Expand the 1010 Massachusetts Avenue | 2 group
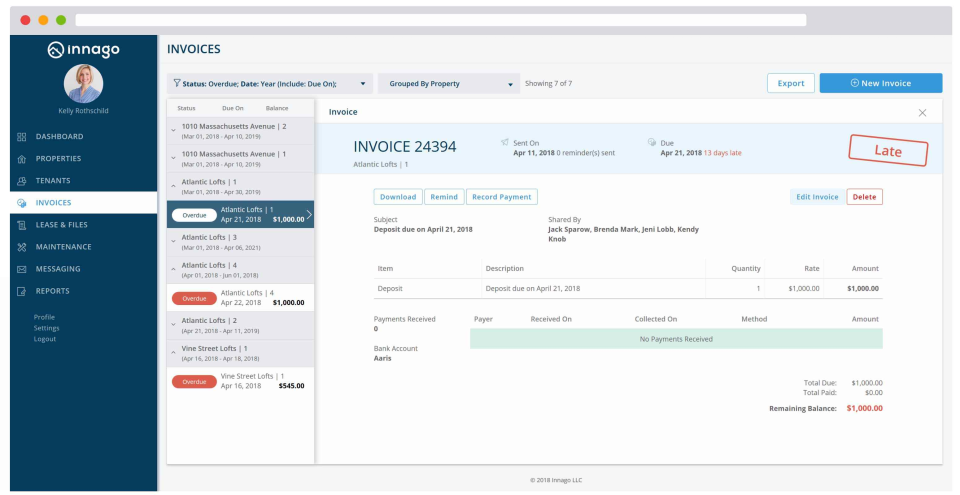The width and height of the screenshot is (960, 495). (173, 130)
